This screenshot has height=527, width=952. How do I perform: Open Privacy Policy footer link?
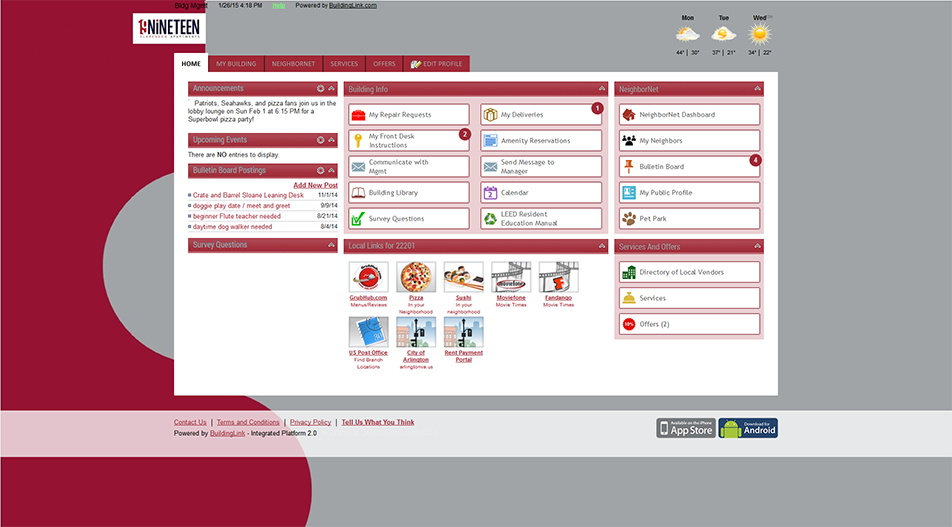coord(310,422)
